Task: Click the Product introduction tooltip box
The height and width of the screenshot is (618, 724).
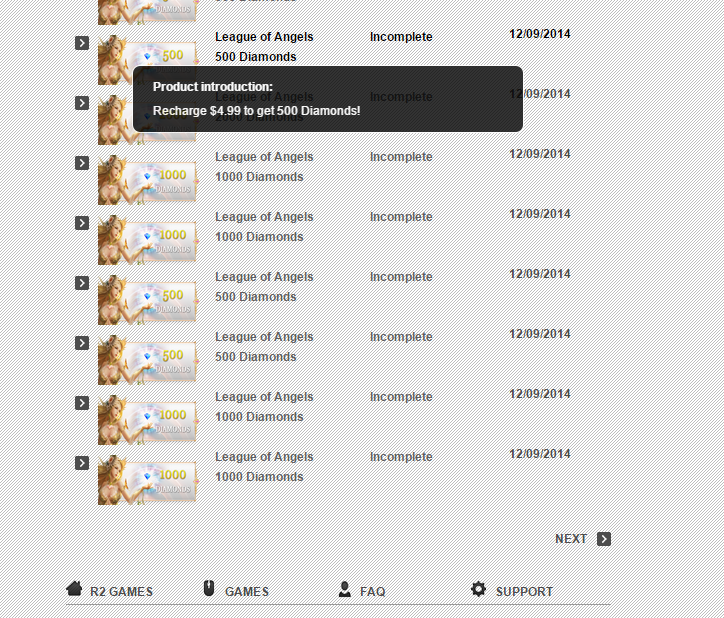Action: click(x=327, y=99)
